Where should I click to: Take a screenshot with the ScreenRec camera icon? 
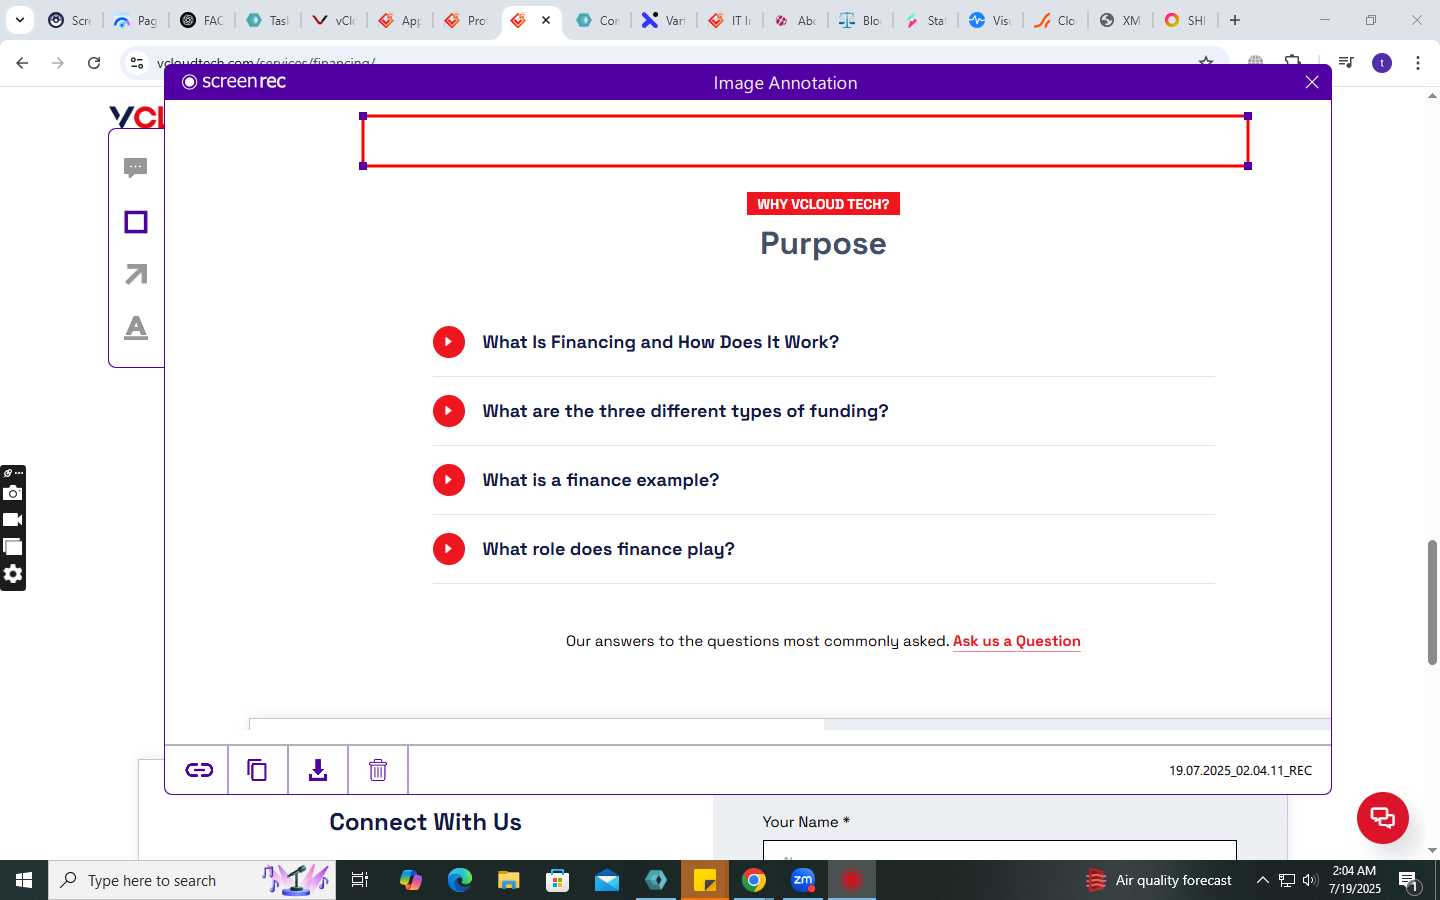(x=13, y=493)
